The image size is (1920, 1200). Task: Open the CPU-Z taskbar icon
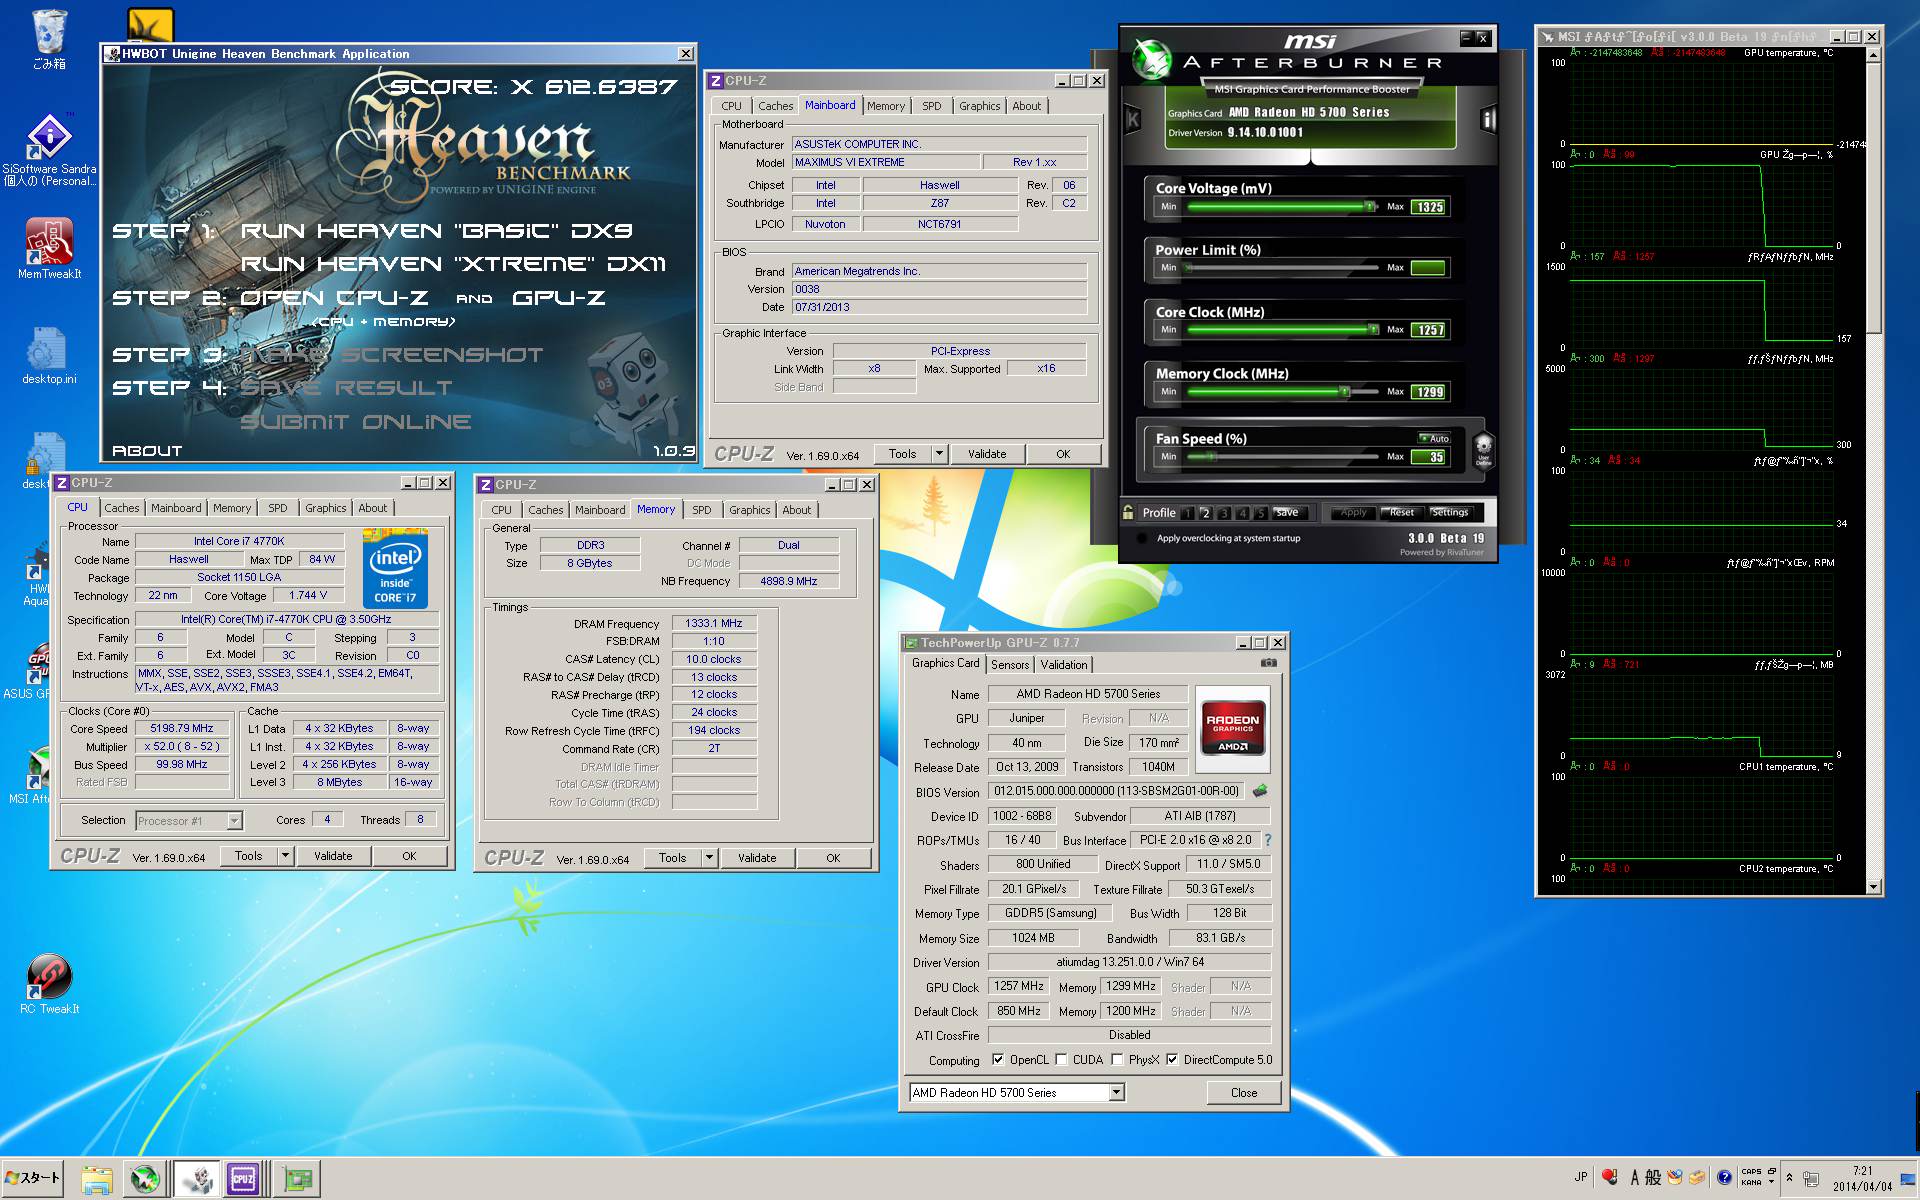pos(243,1179)
